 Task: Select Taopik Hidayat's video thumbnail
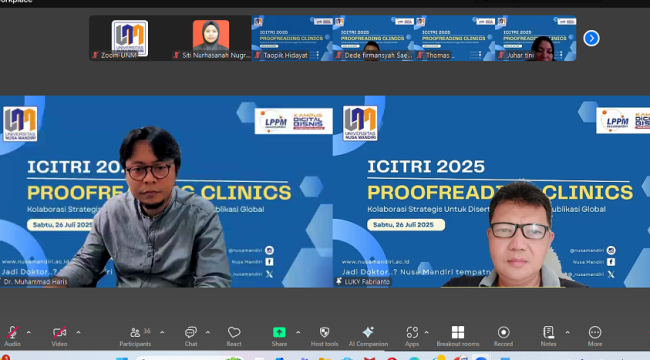point(292,38)
